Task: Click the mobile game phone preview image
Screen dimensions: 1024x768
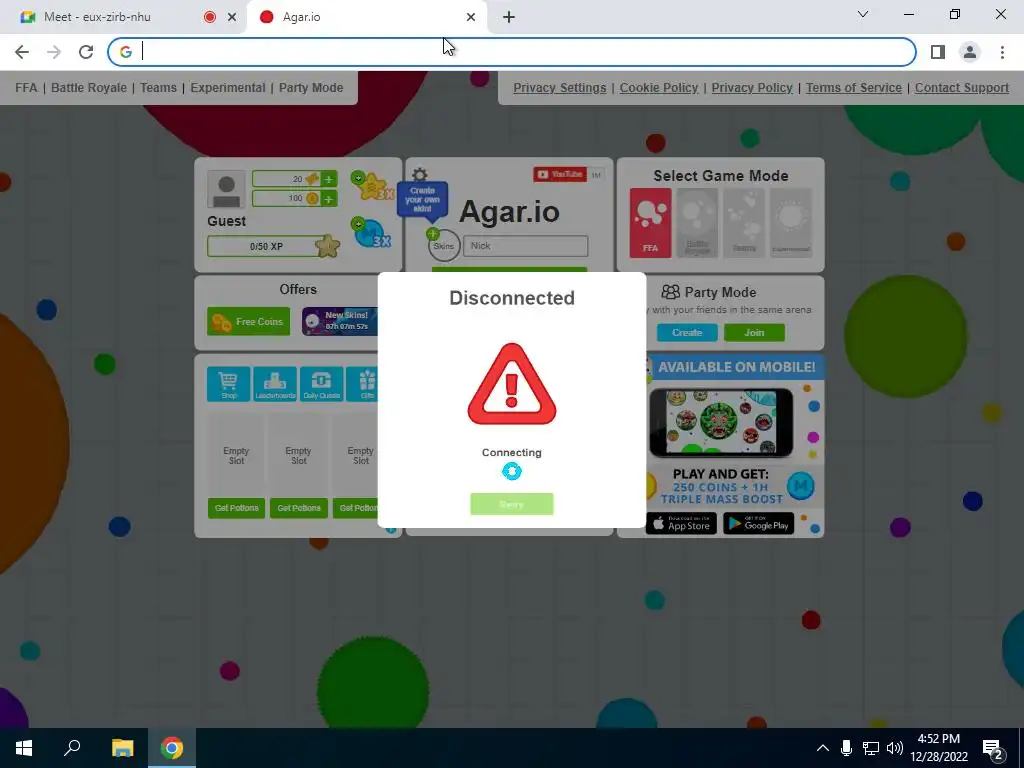Action: pyautogui.click(x=721, y=423)
